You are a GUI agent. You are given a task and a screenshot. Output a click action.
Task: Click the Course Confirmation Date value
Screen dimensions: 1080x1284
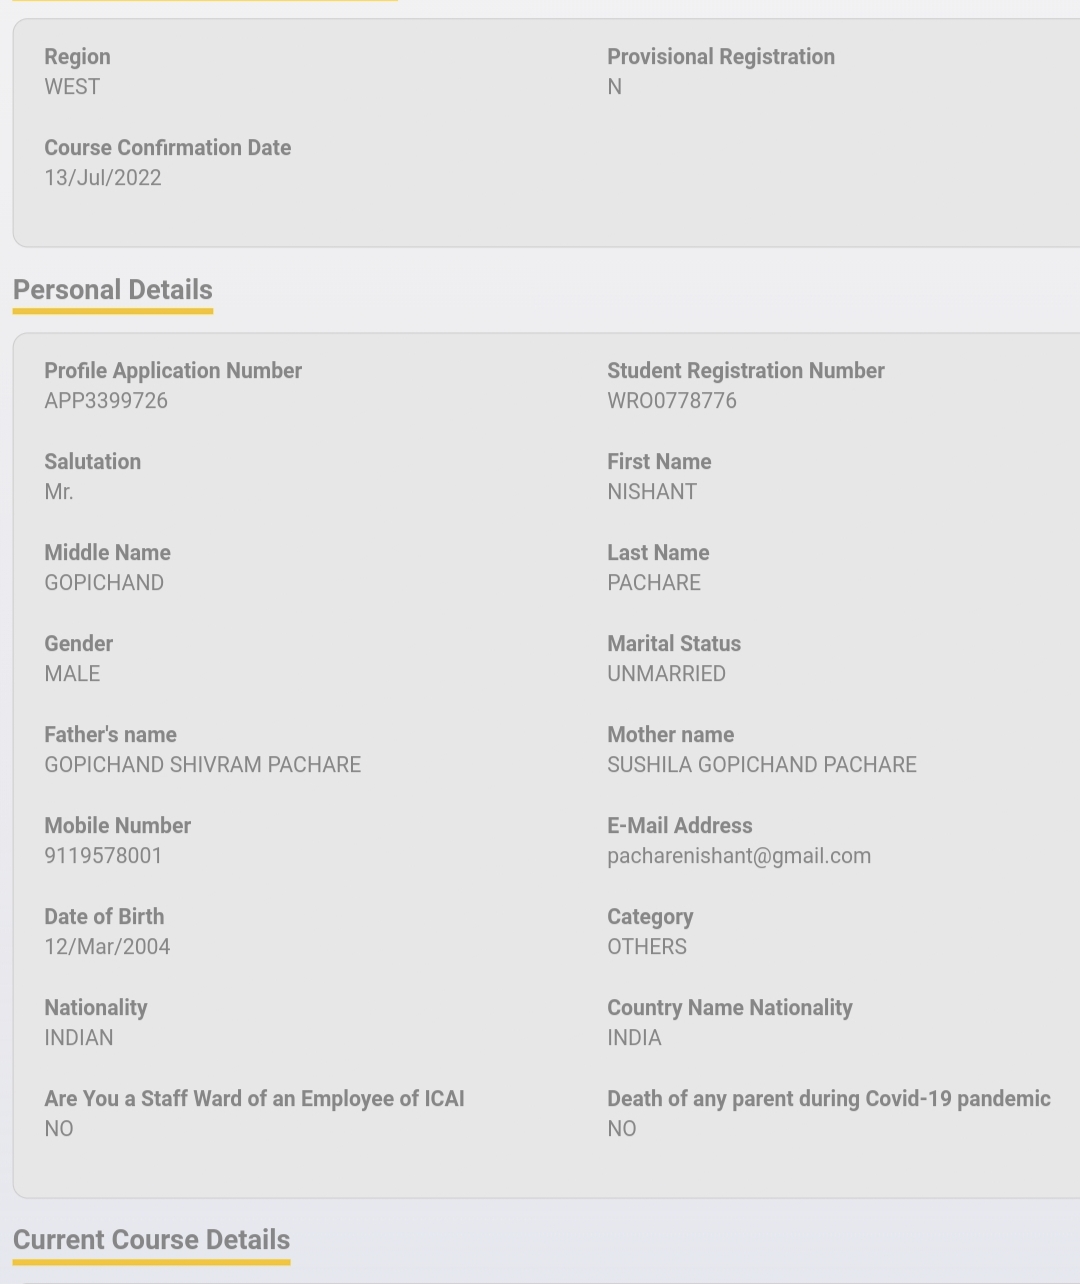[103, 178]
